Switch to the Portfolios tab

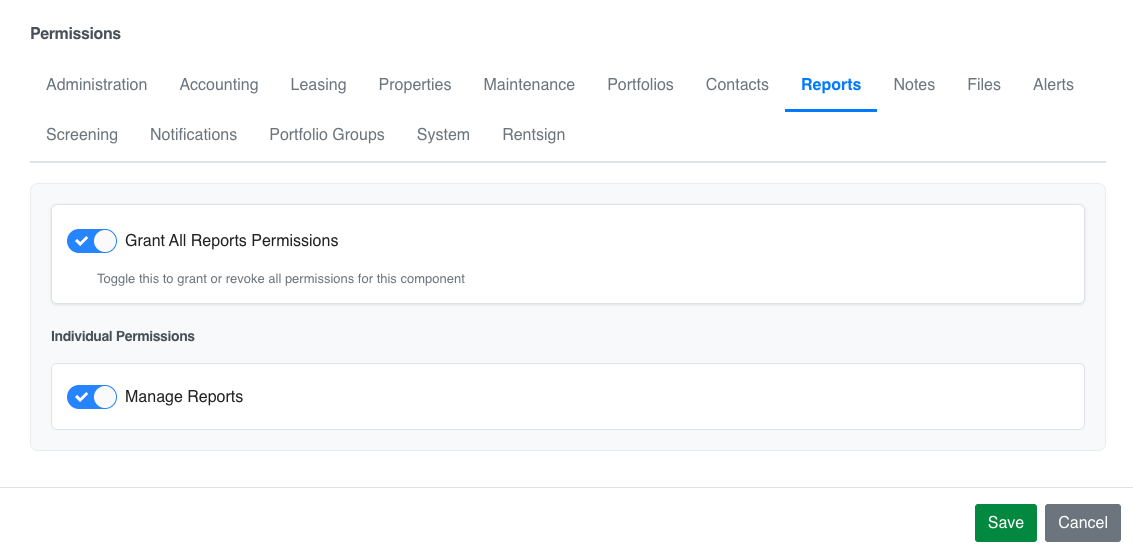point(640,85)
